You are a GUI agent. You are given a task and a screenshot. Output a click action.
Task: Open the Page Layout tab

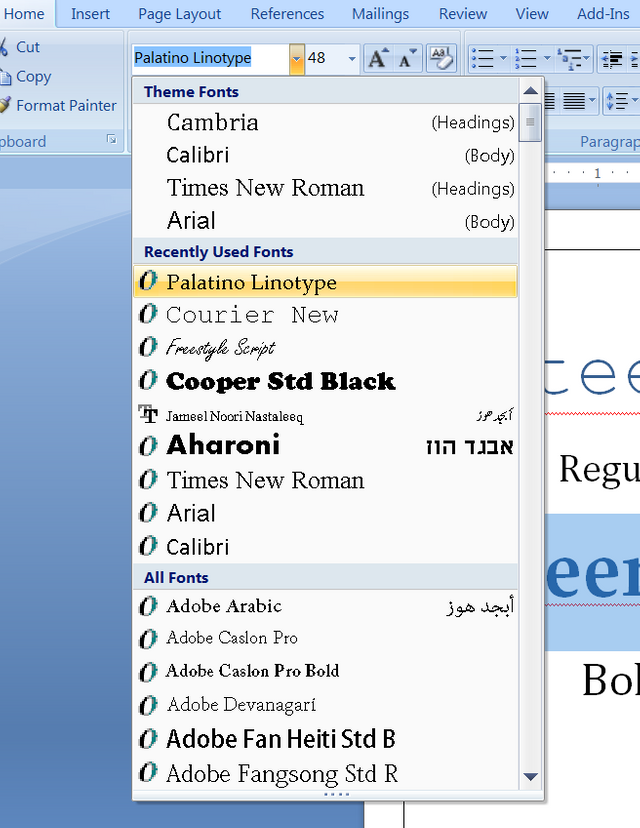click(180, 14)
